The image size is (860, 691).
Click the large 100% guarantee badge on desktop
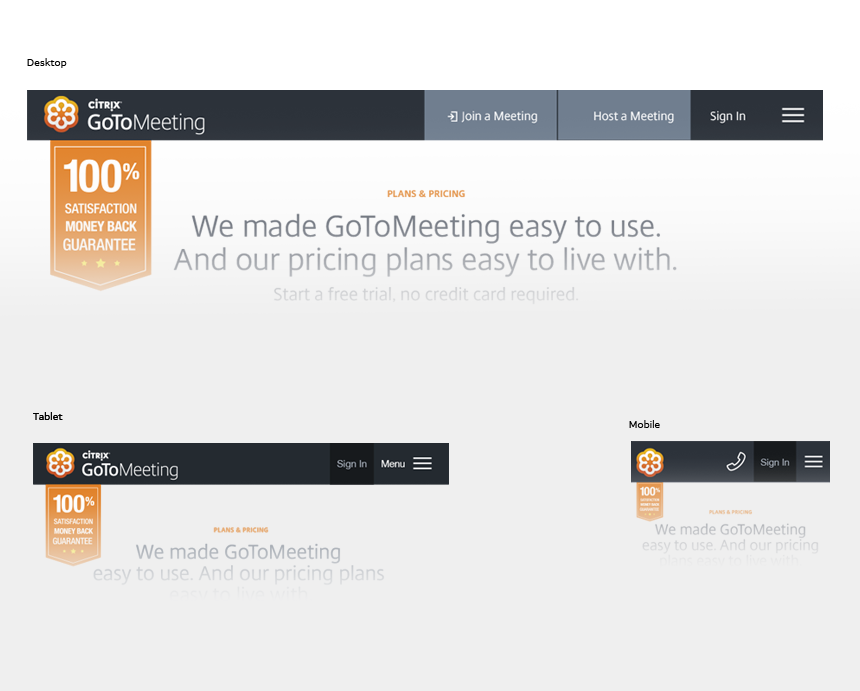click(100, 213)
